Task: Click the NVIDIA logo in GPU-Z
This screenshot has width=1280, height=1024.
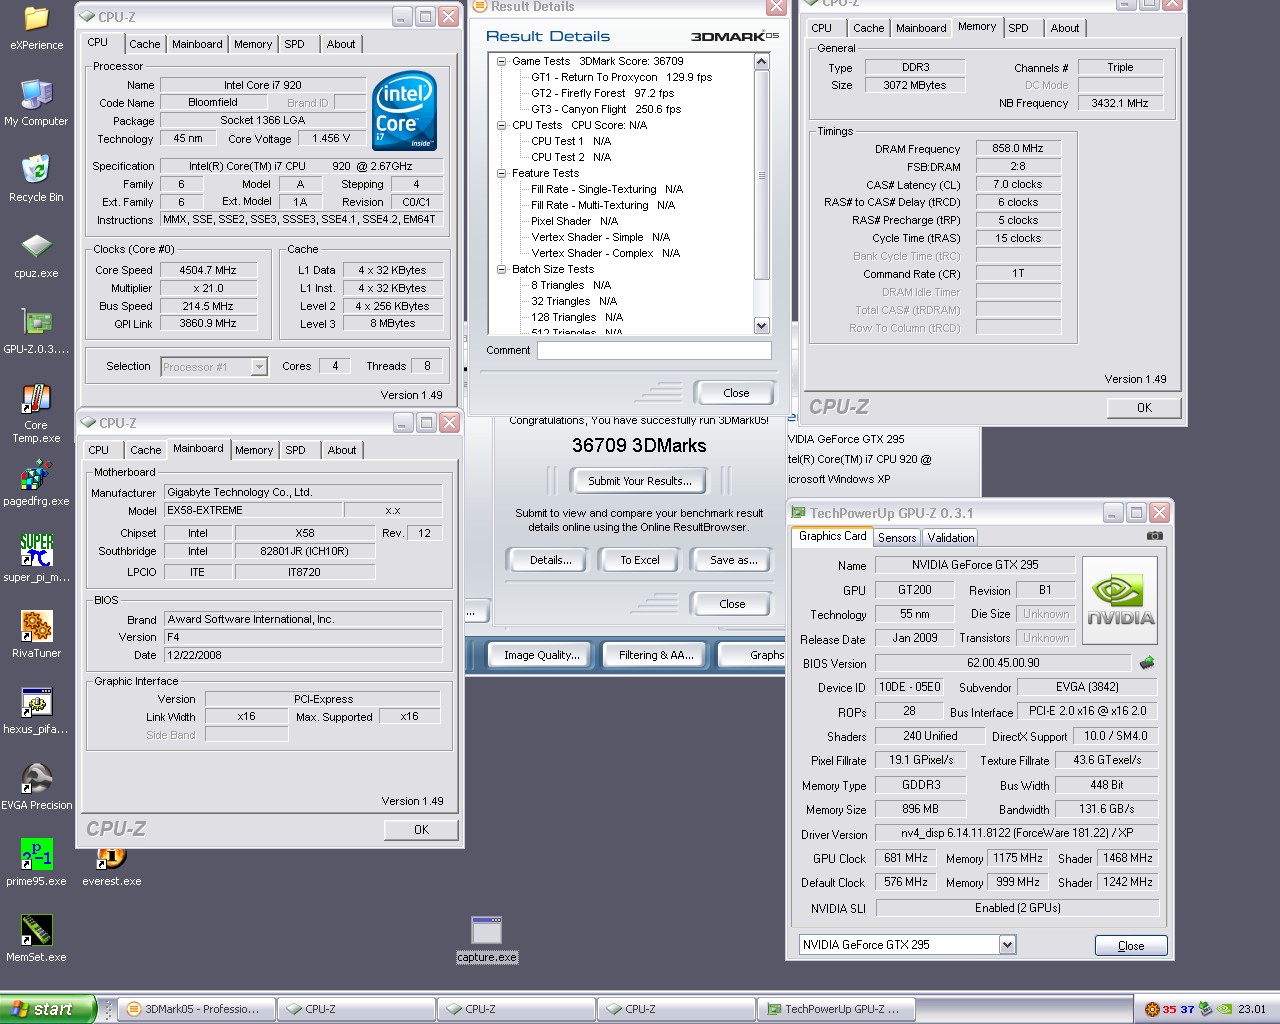Action: (x=1120, y=601)
